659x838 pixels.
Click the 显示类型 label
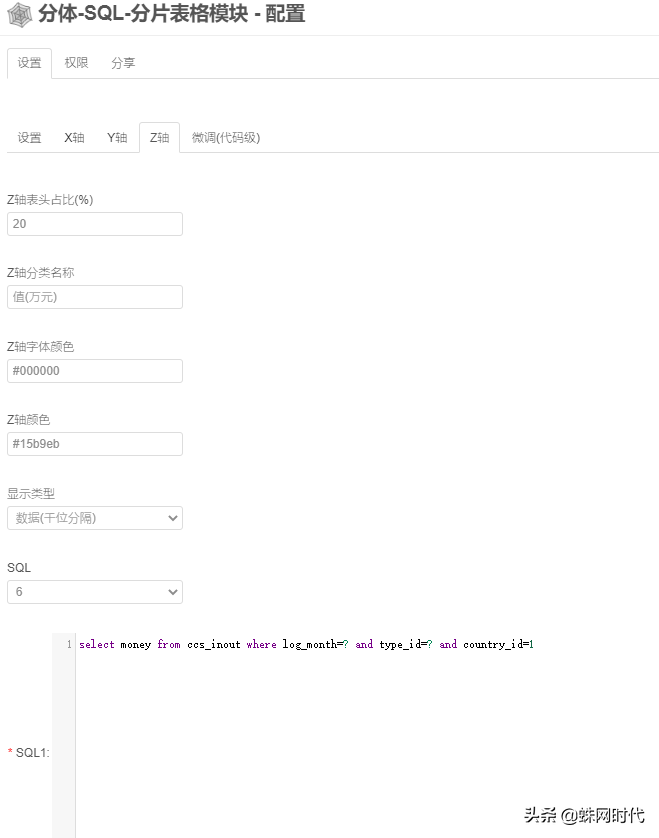tap(31, 494)
